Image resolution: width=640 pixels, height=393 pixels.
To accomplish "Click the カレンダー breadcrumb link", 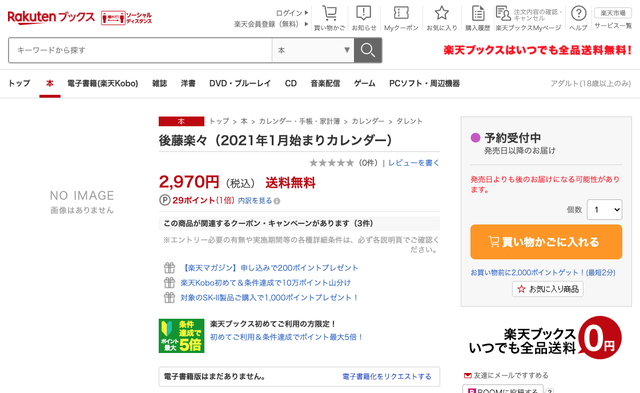I will [368, 121].
